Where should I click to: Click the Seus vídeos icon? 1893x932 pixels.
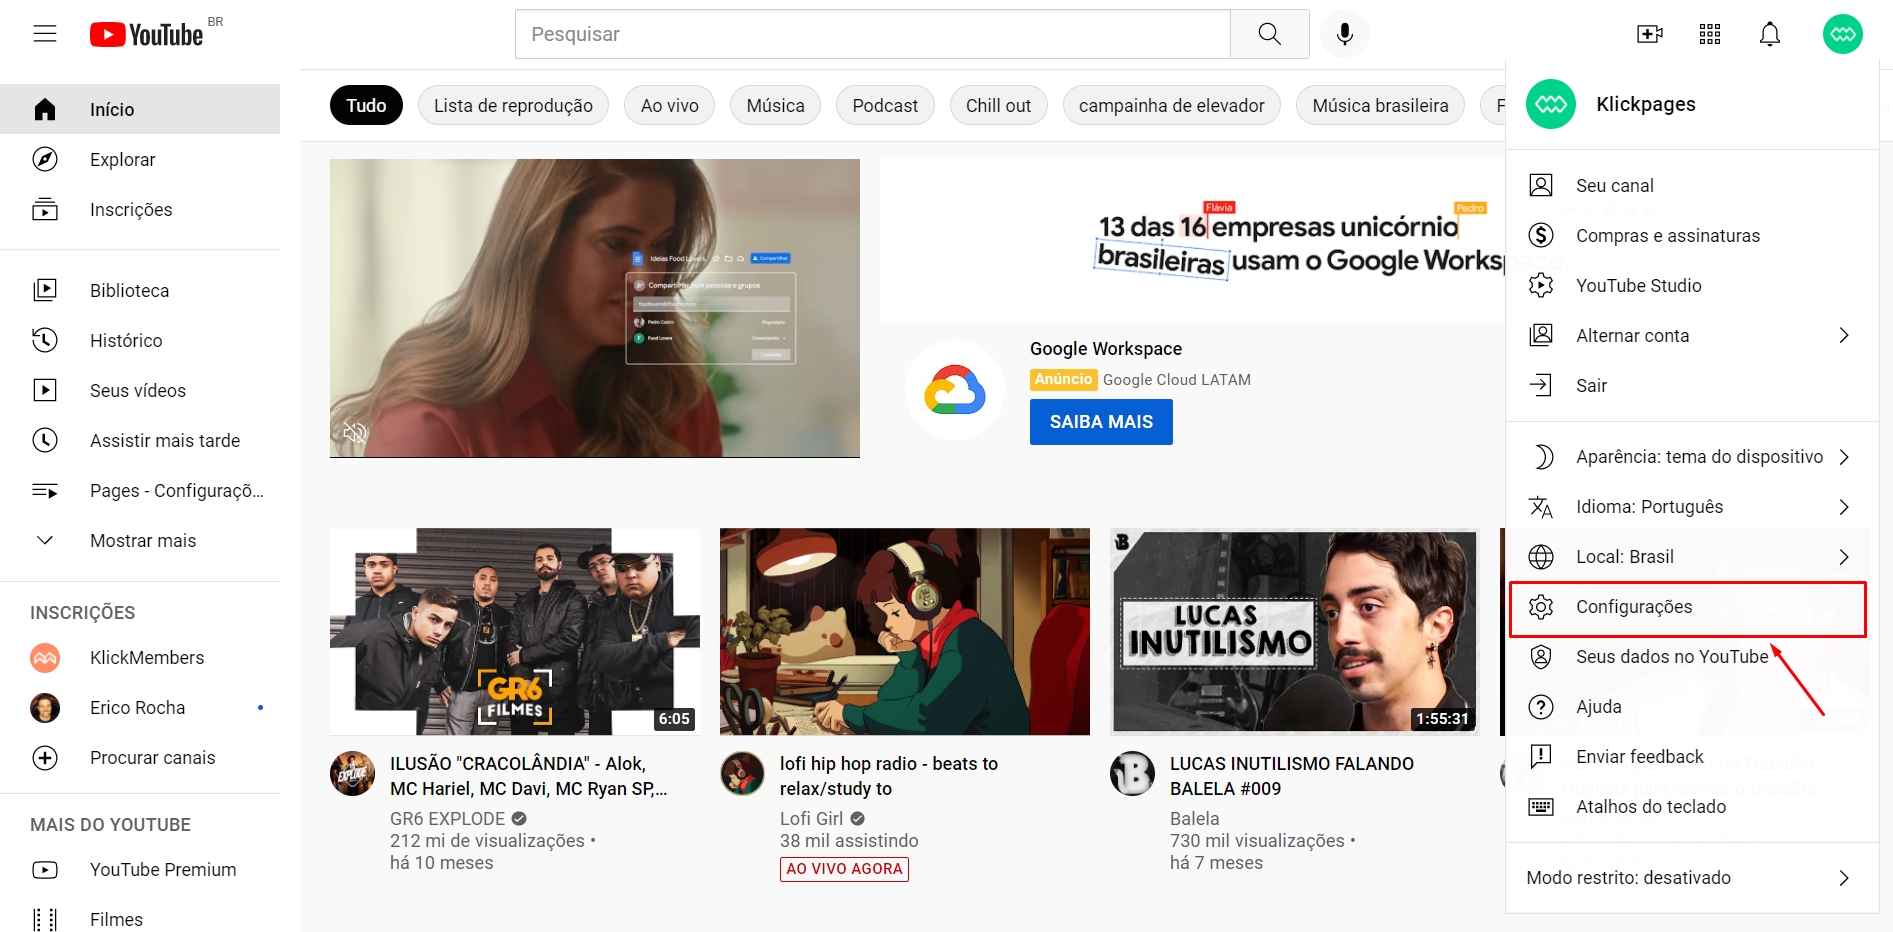point(45,390)
